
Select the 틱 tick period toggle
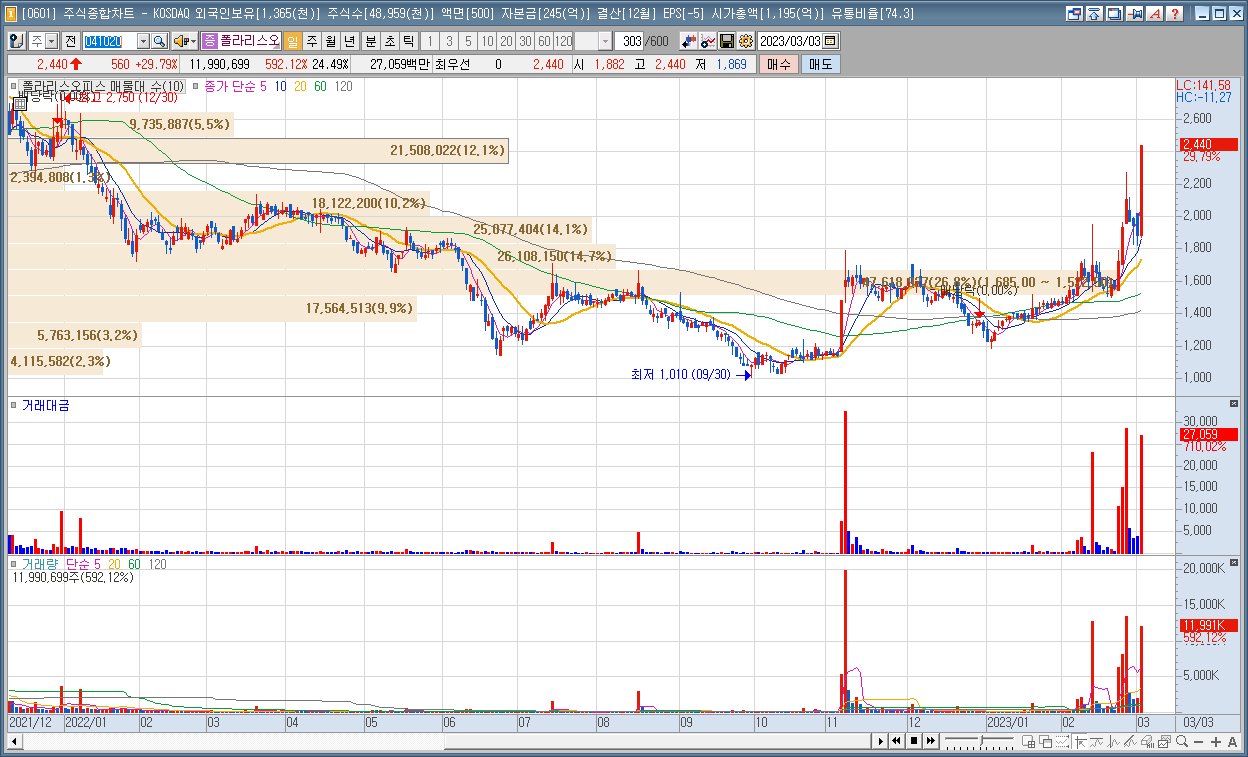pyautogui.click(x=408, y=41)
